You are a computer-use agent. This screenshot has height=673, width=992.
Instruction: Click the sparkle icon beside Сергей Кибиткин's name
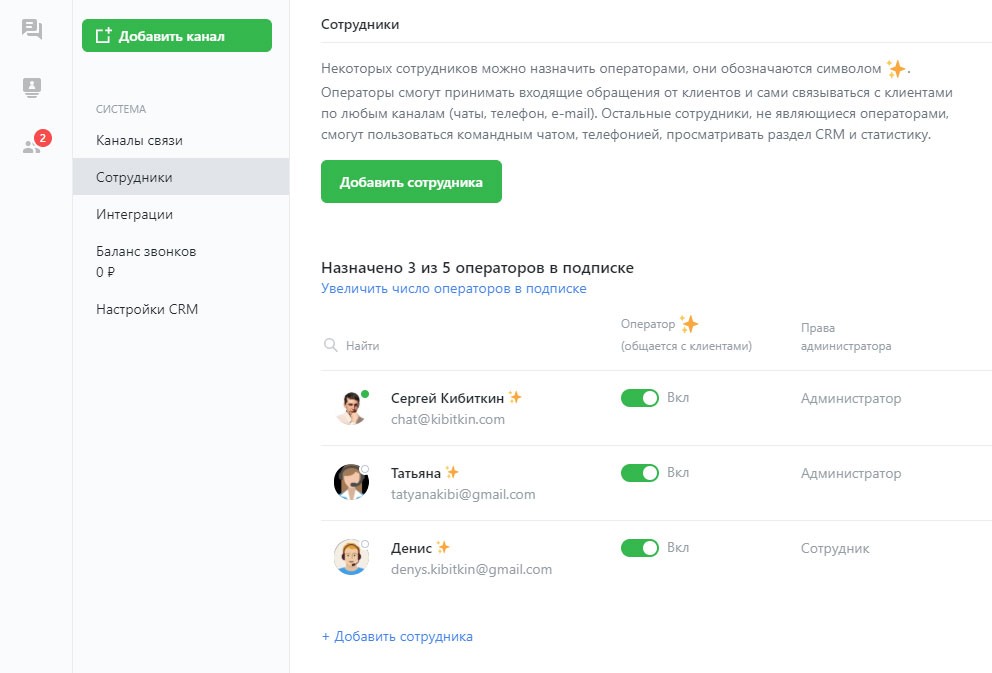(x=515, y=397)
